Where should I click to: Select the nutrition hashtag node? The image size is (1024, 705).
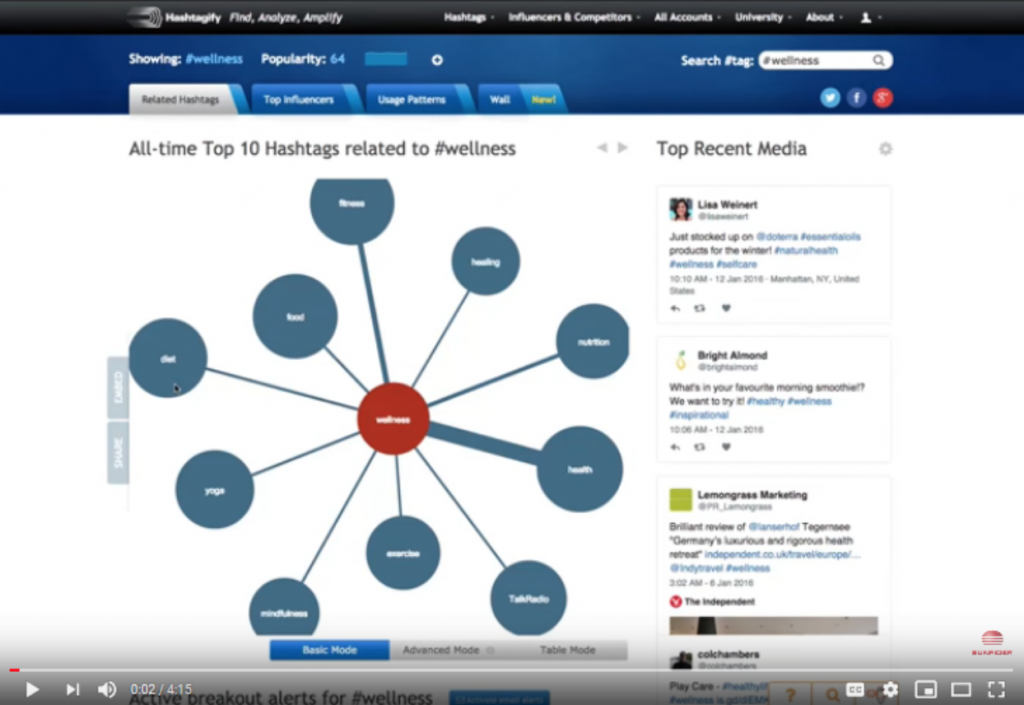(593, 341)
